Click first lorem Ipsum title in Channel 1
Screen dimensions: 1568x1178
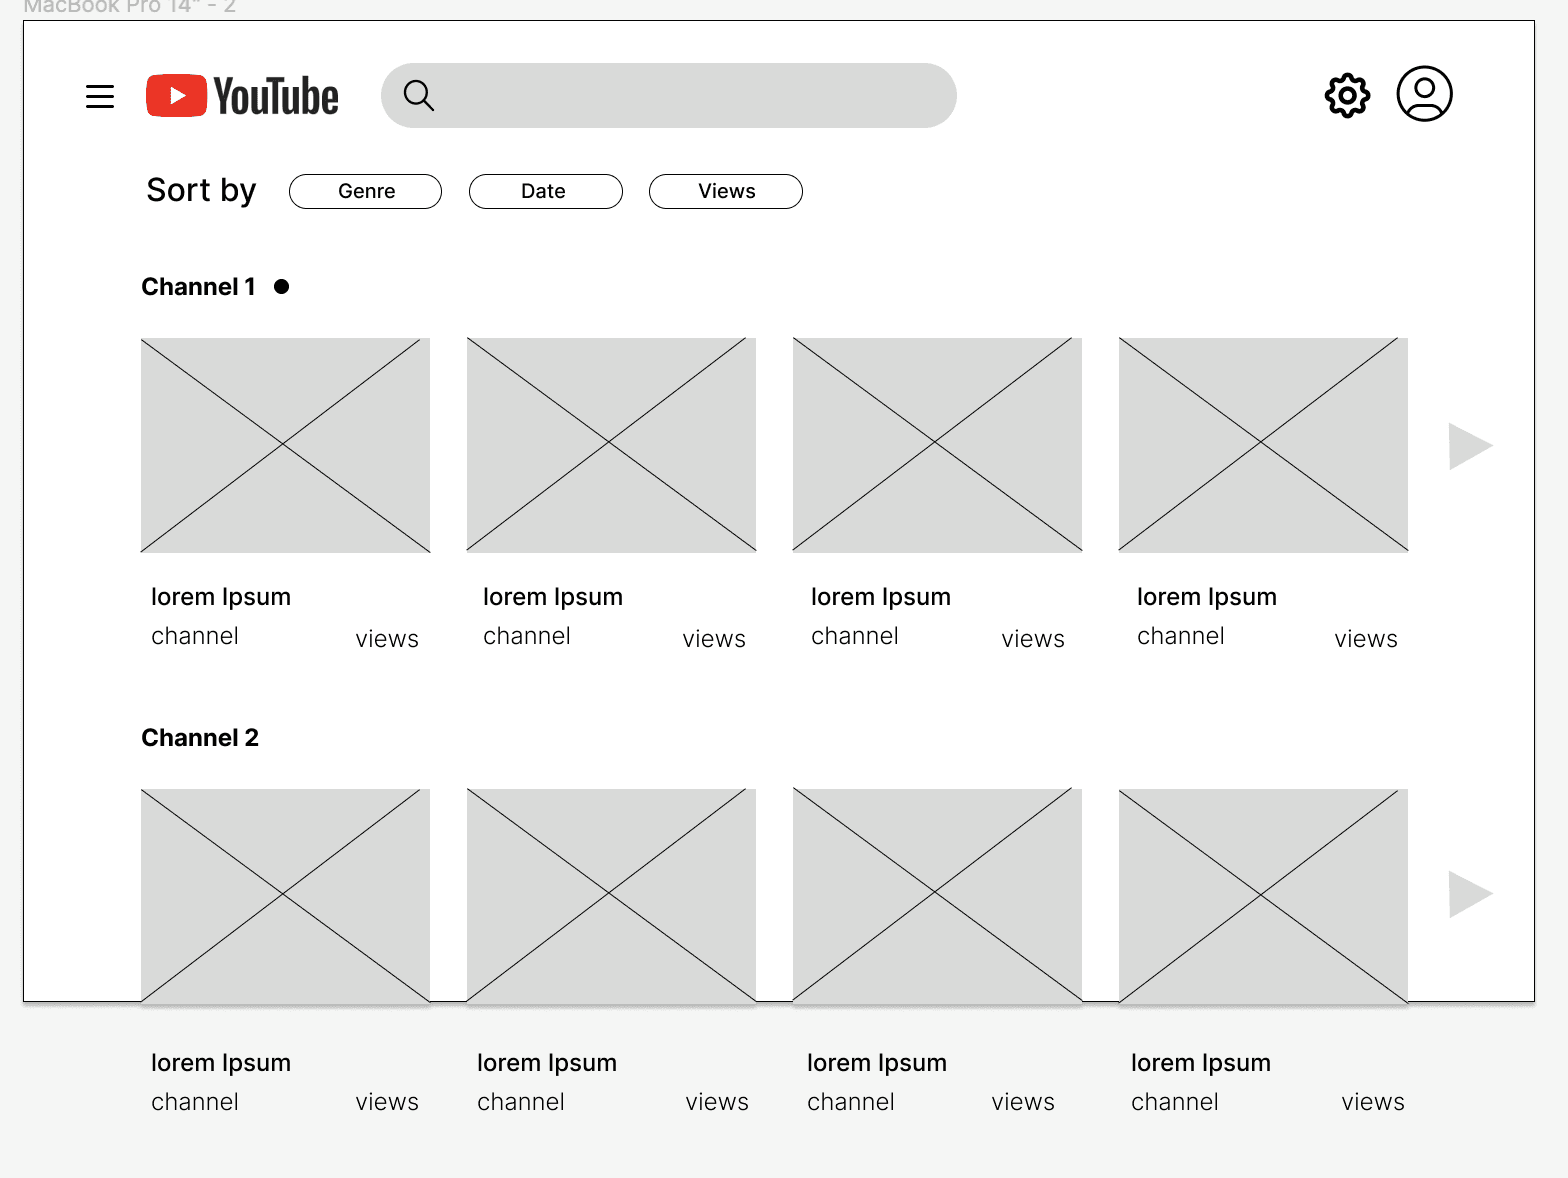click(221, 598)
